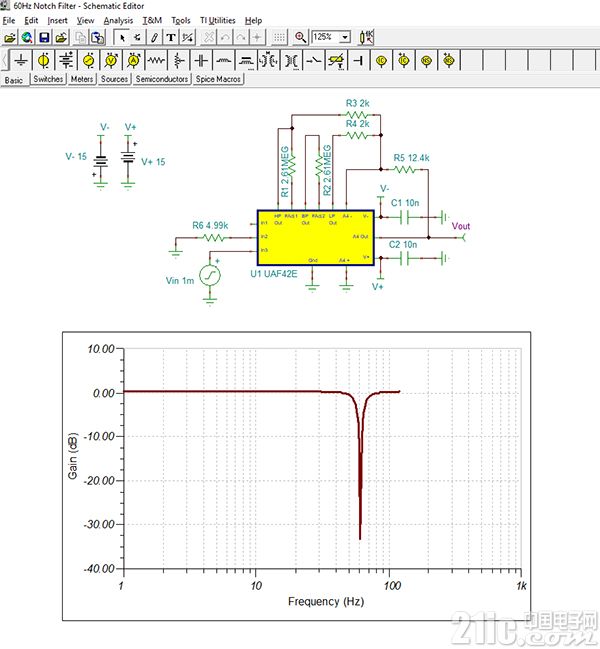Click the zoom magnifier icon
This screenshot has height=649, width=600.
pos(300,38)
